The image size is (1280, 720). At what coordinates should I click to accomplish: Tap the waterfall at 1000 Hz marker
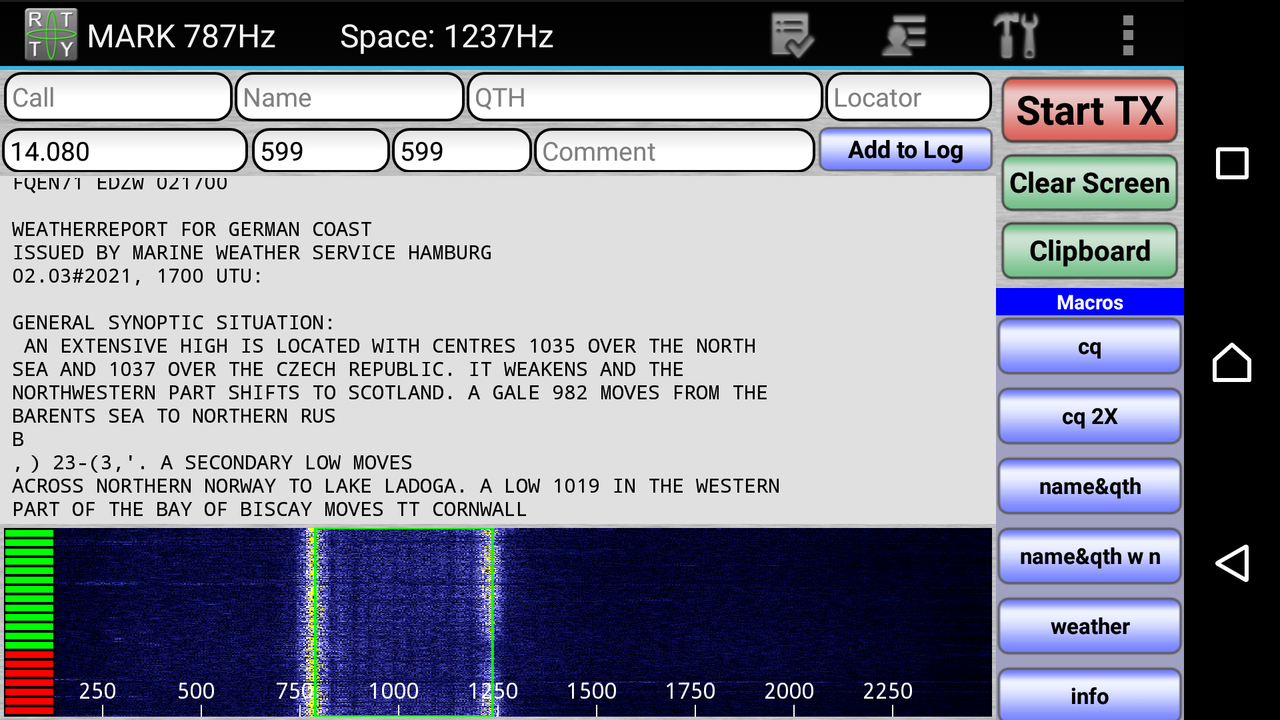pos(394,691)
